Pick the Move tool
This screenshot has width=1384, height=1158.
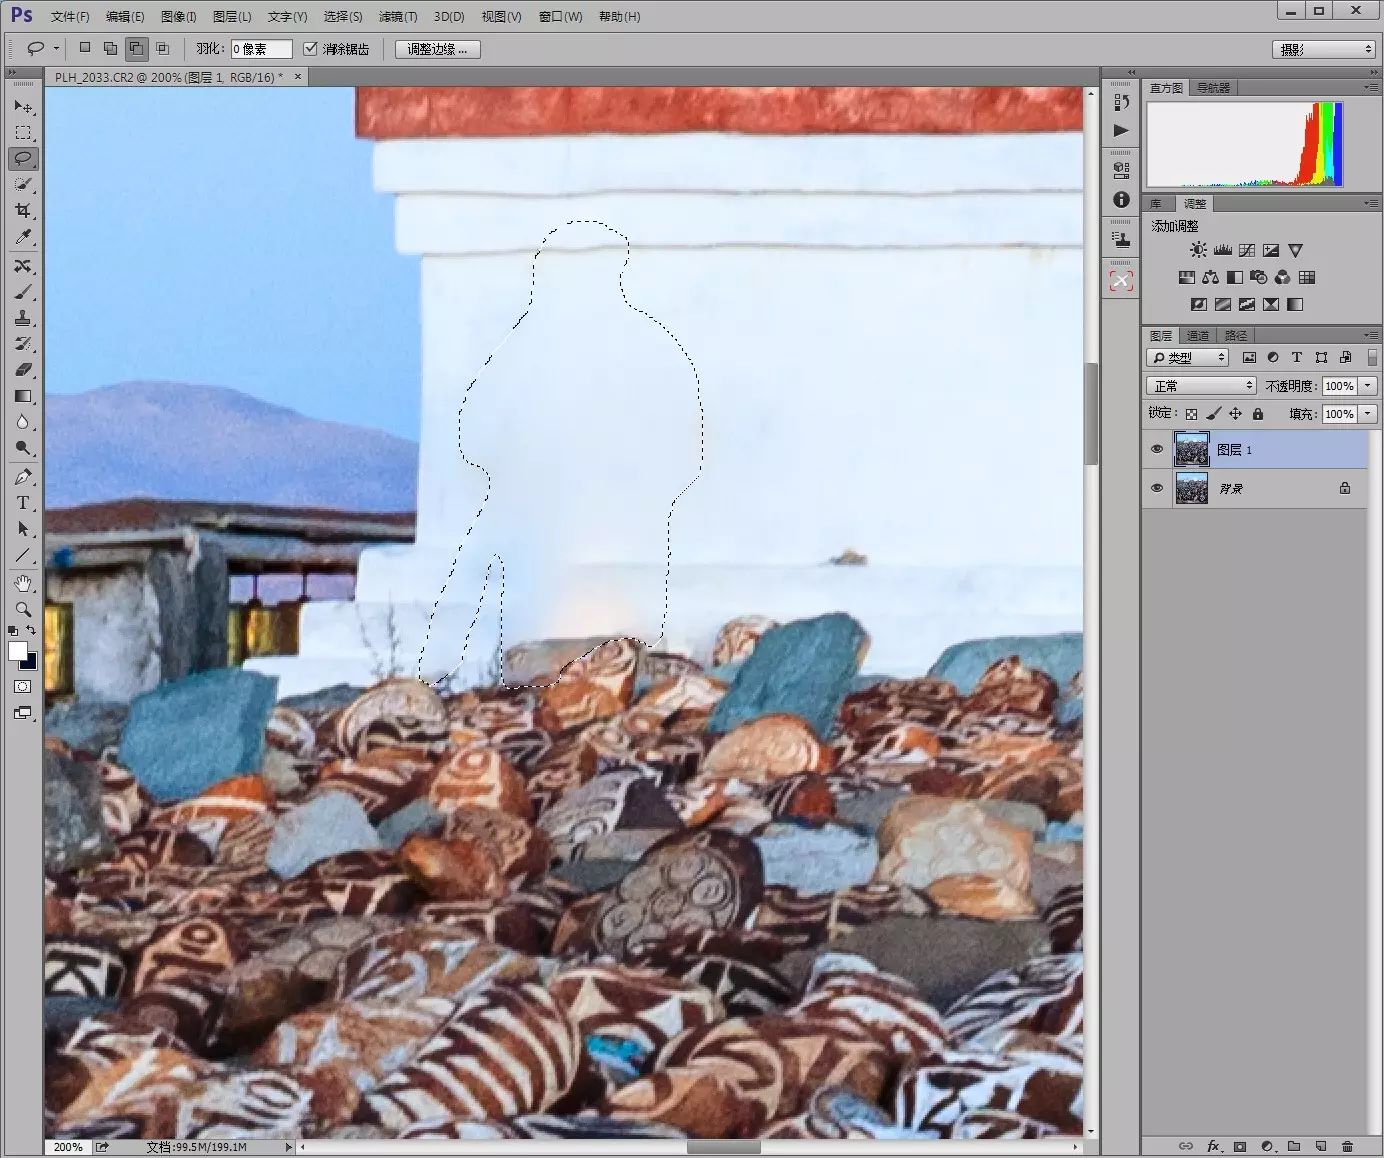tap(23, 107)
